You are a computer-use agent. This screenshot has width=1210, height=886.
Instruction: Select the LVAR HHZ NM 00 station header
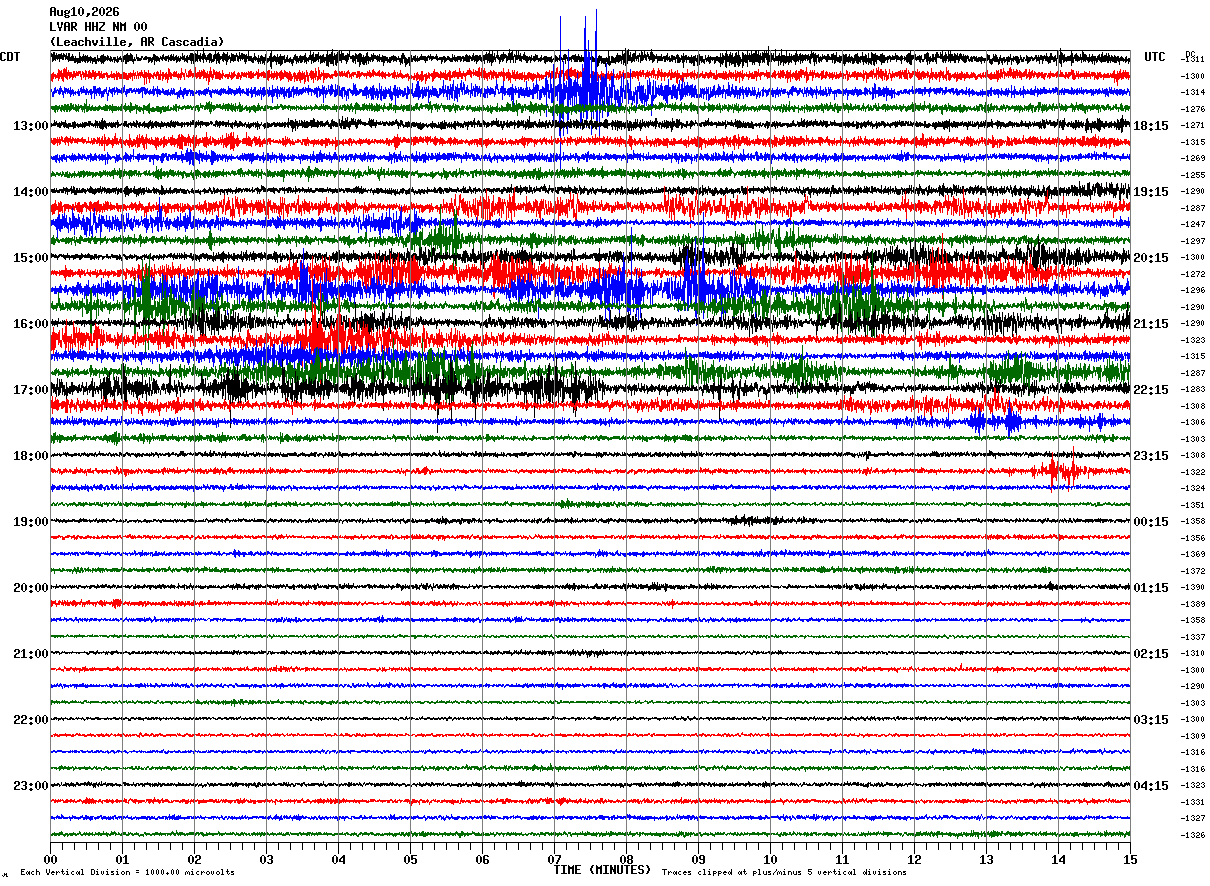tap(98, 27)
